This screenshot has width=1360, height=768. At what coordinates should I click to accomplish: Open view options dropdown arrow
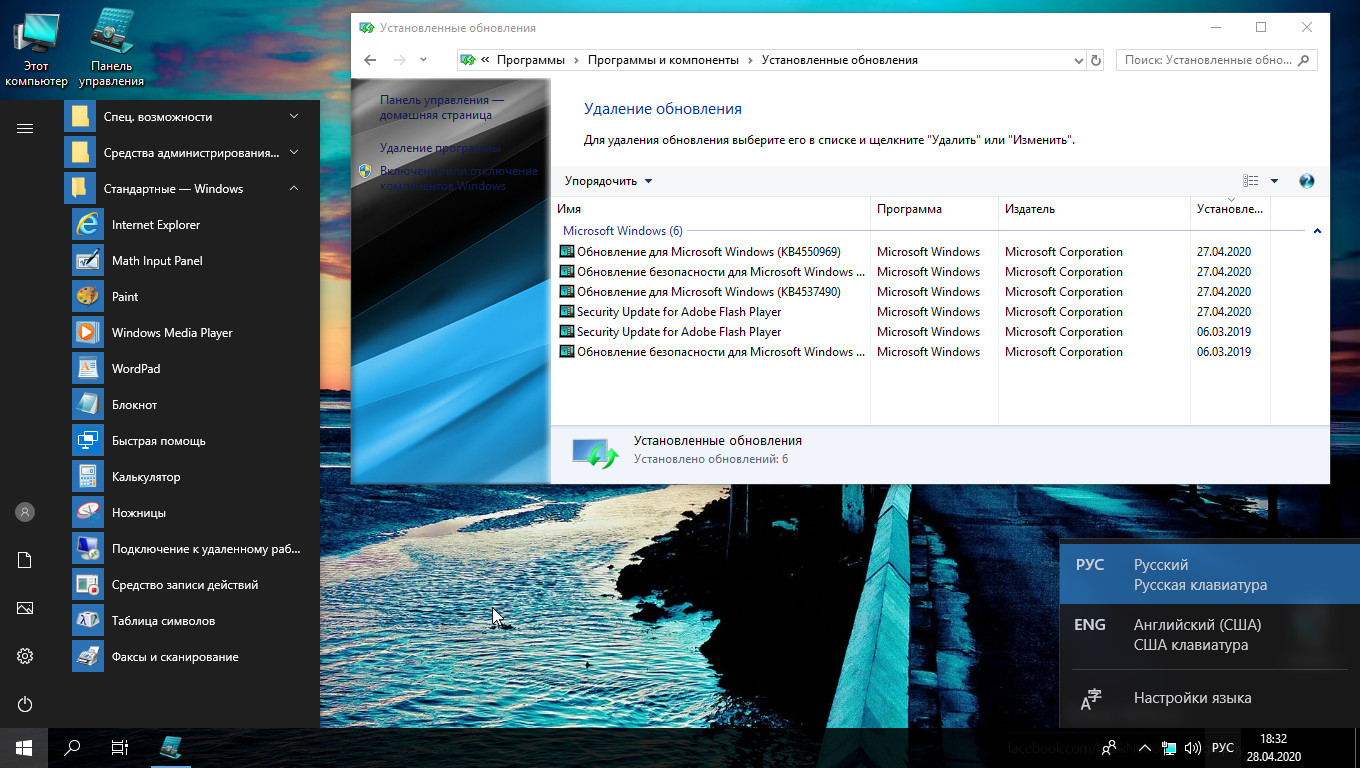click(1274, 181)
